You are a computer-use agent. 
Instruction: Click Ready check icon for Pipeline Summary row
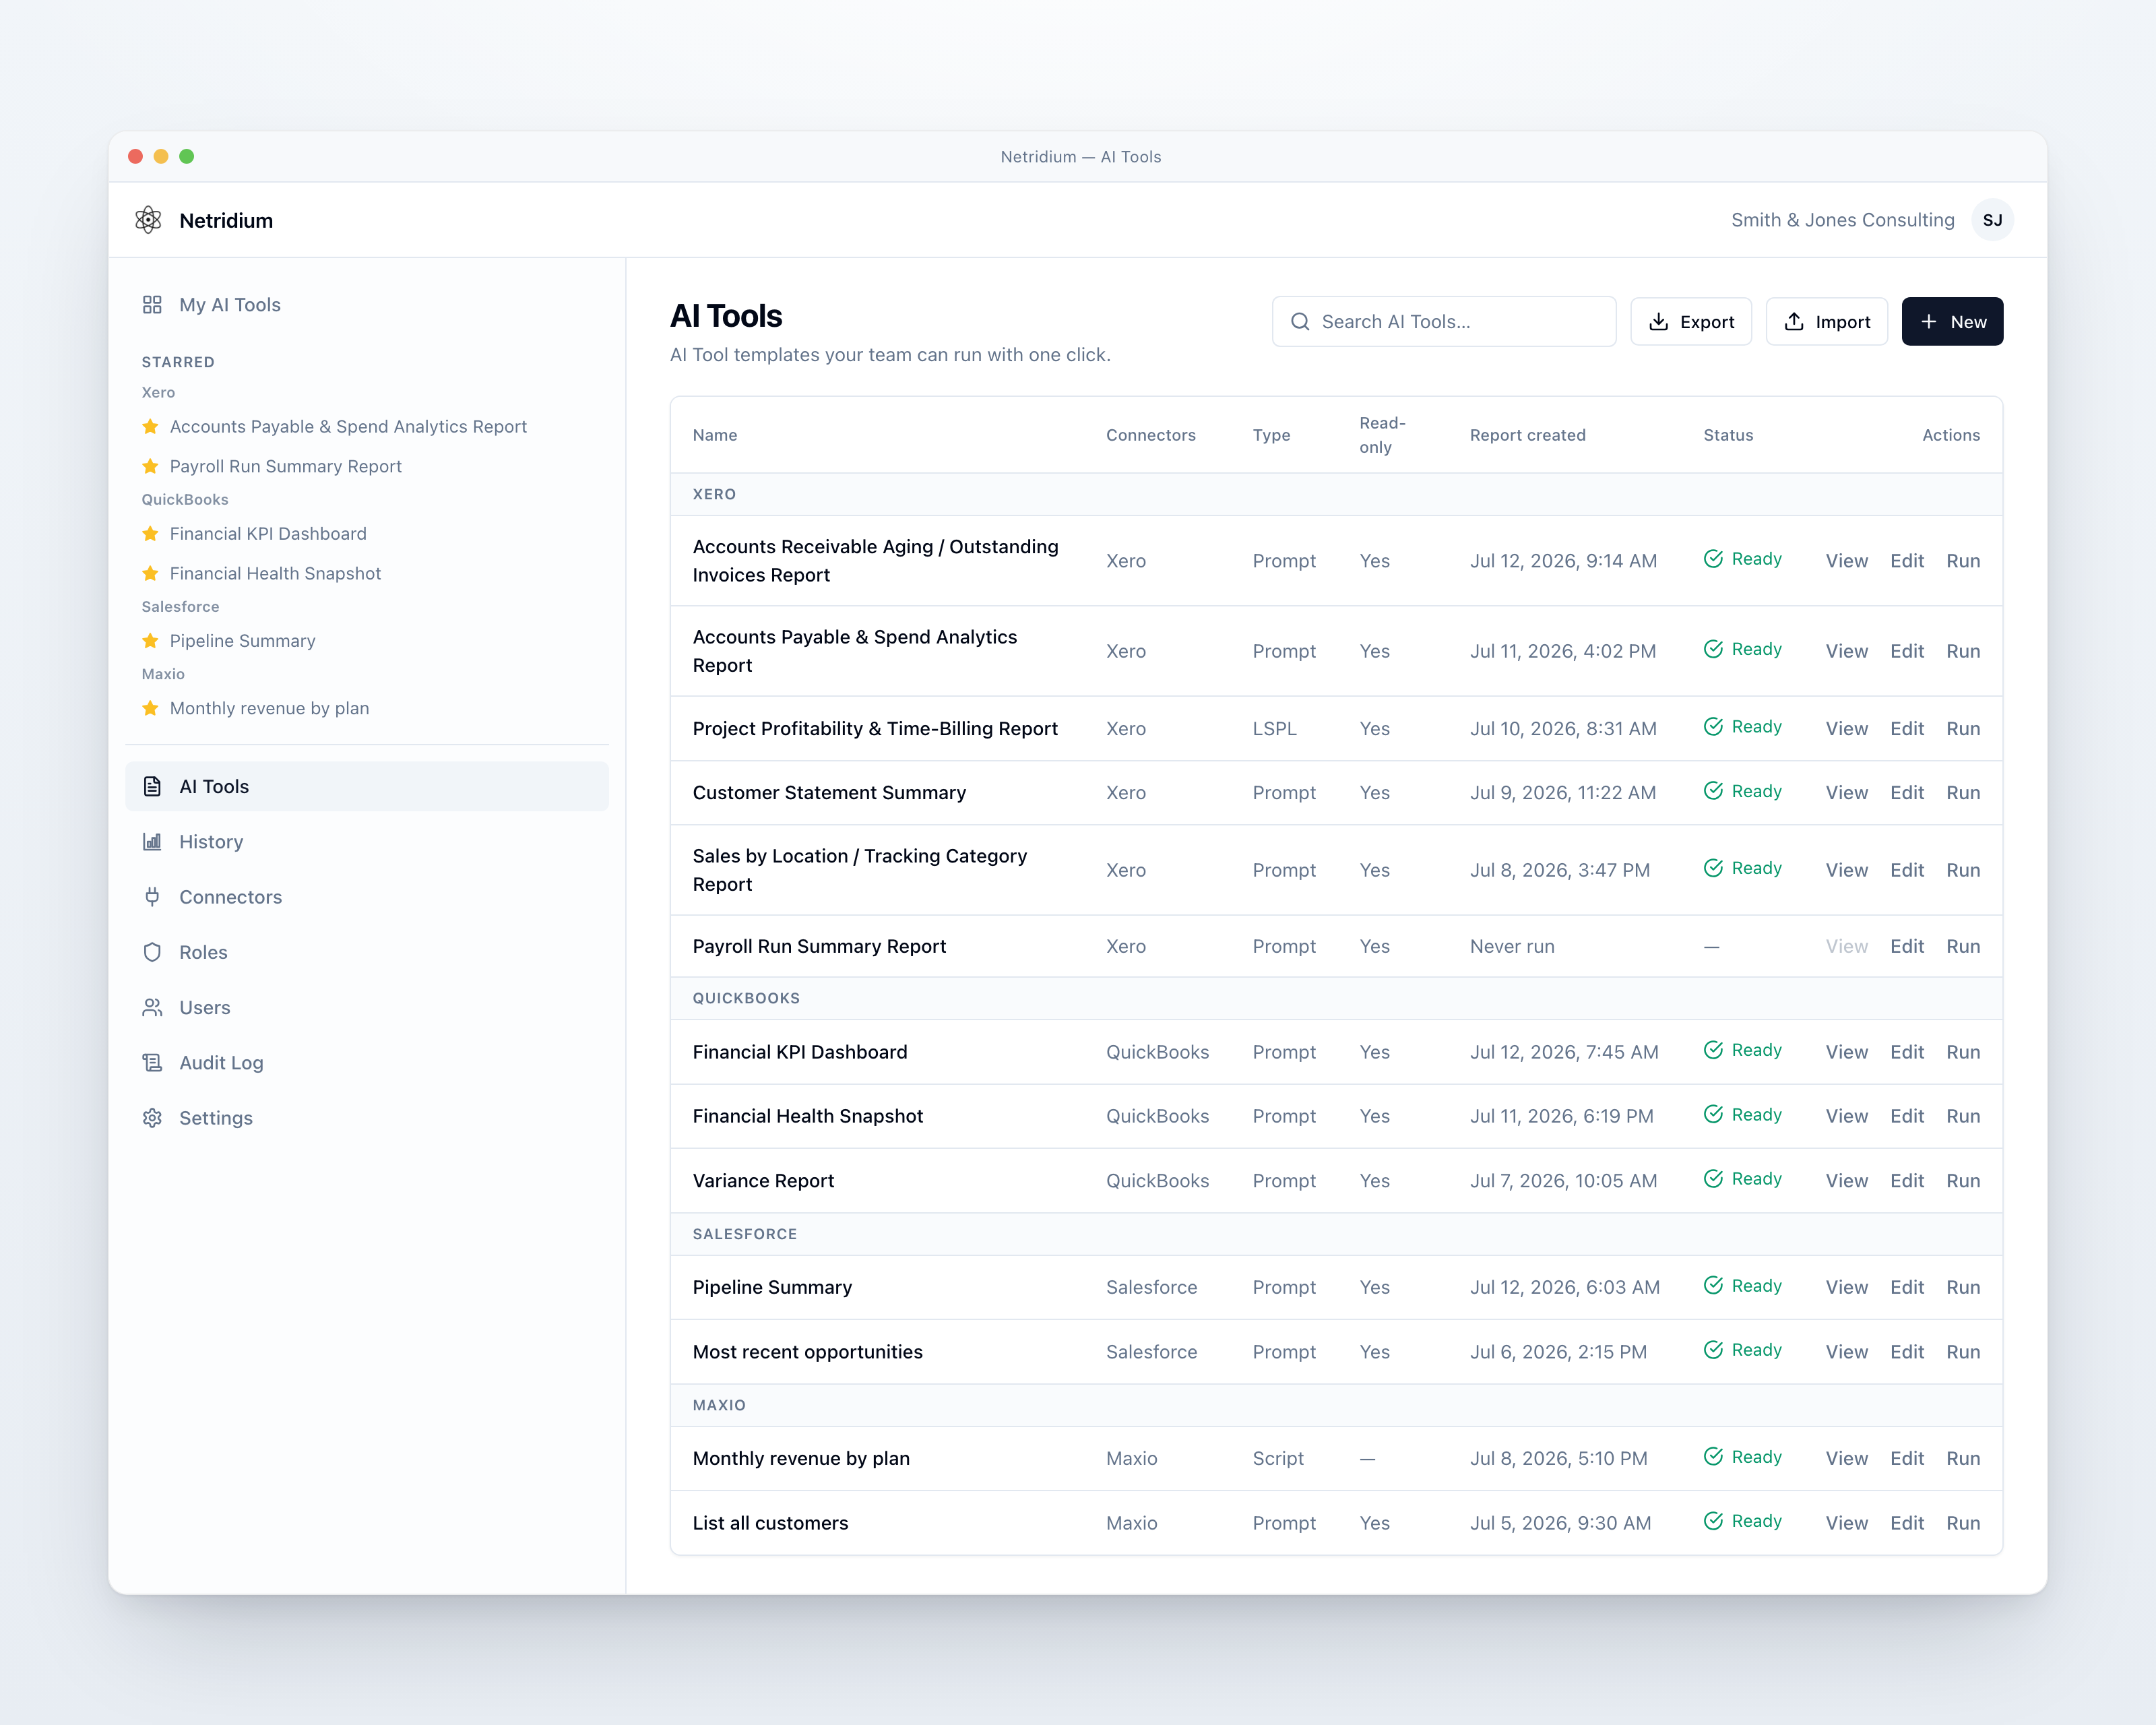pyautogui.click(x=1713, y=1286)
